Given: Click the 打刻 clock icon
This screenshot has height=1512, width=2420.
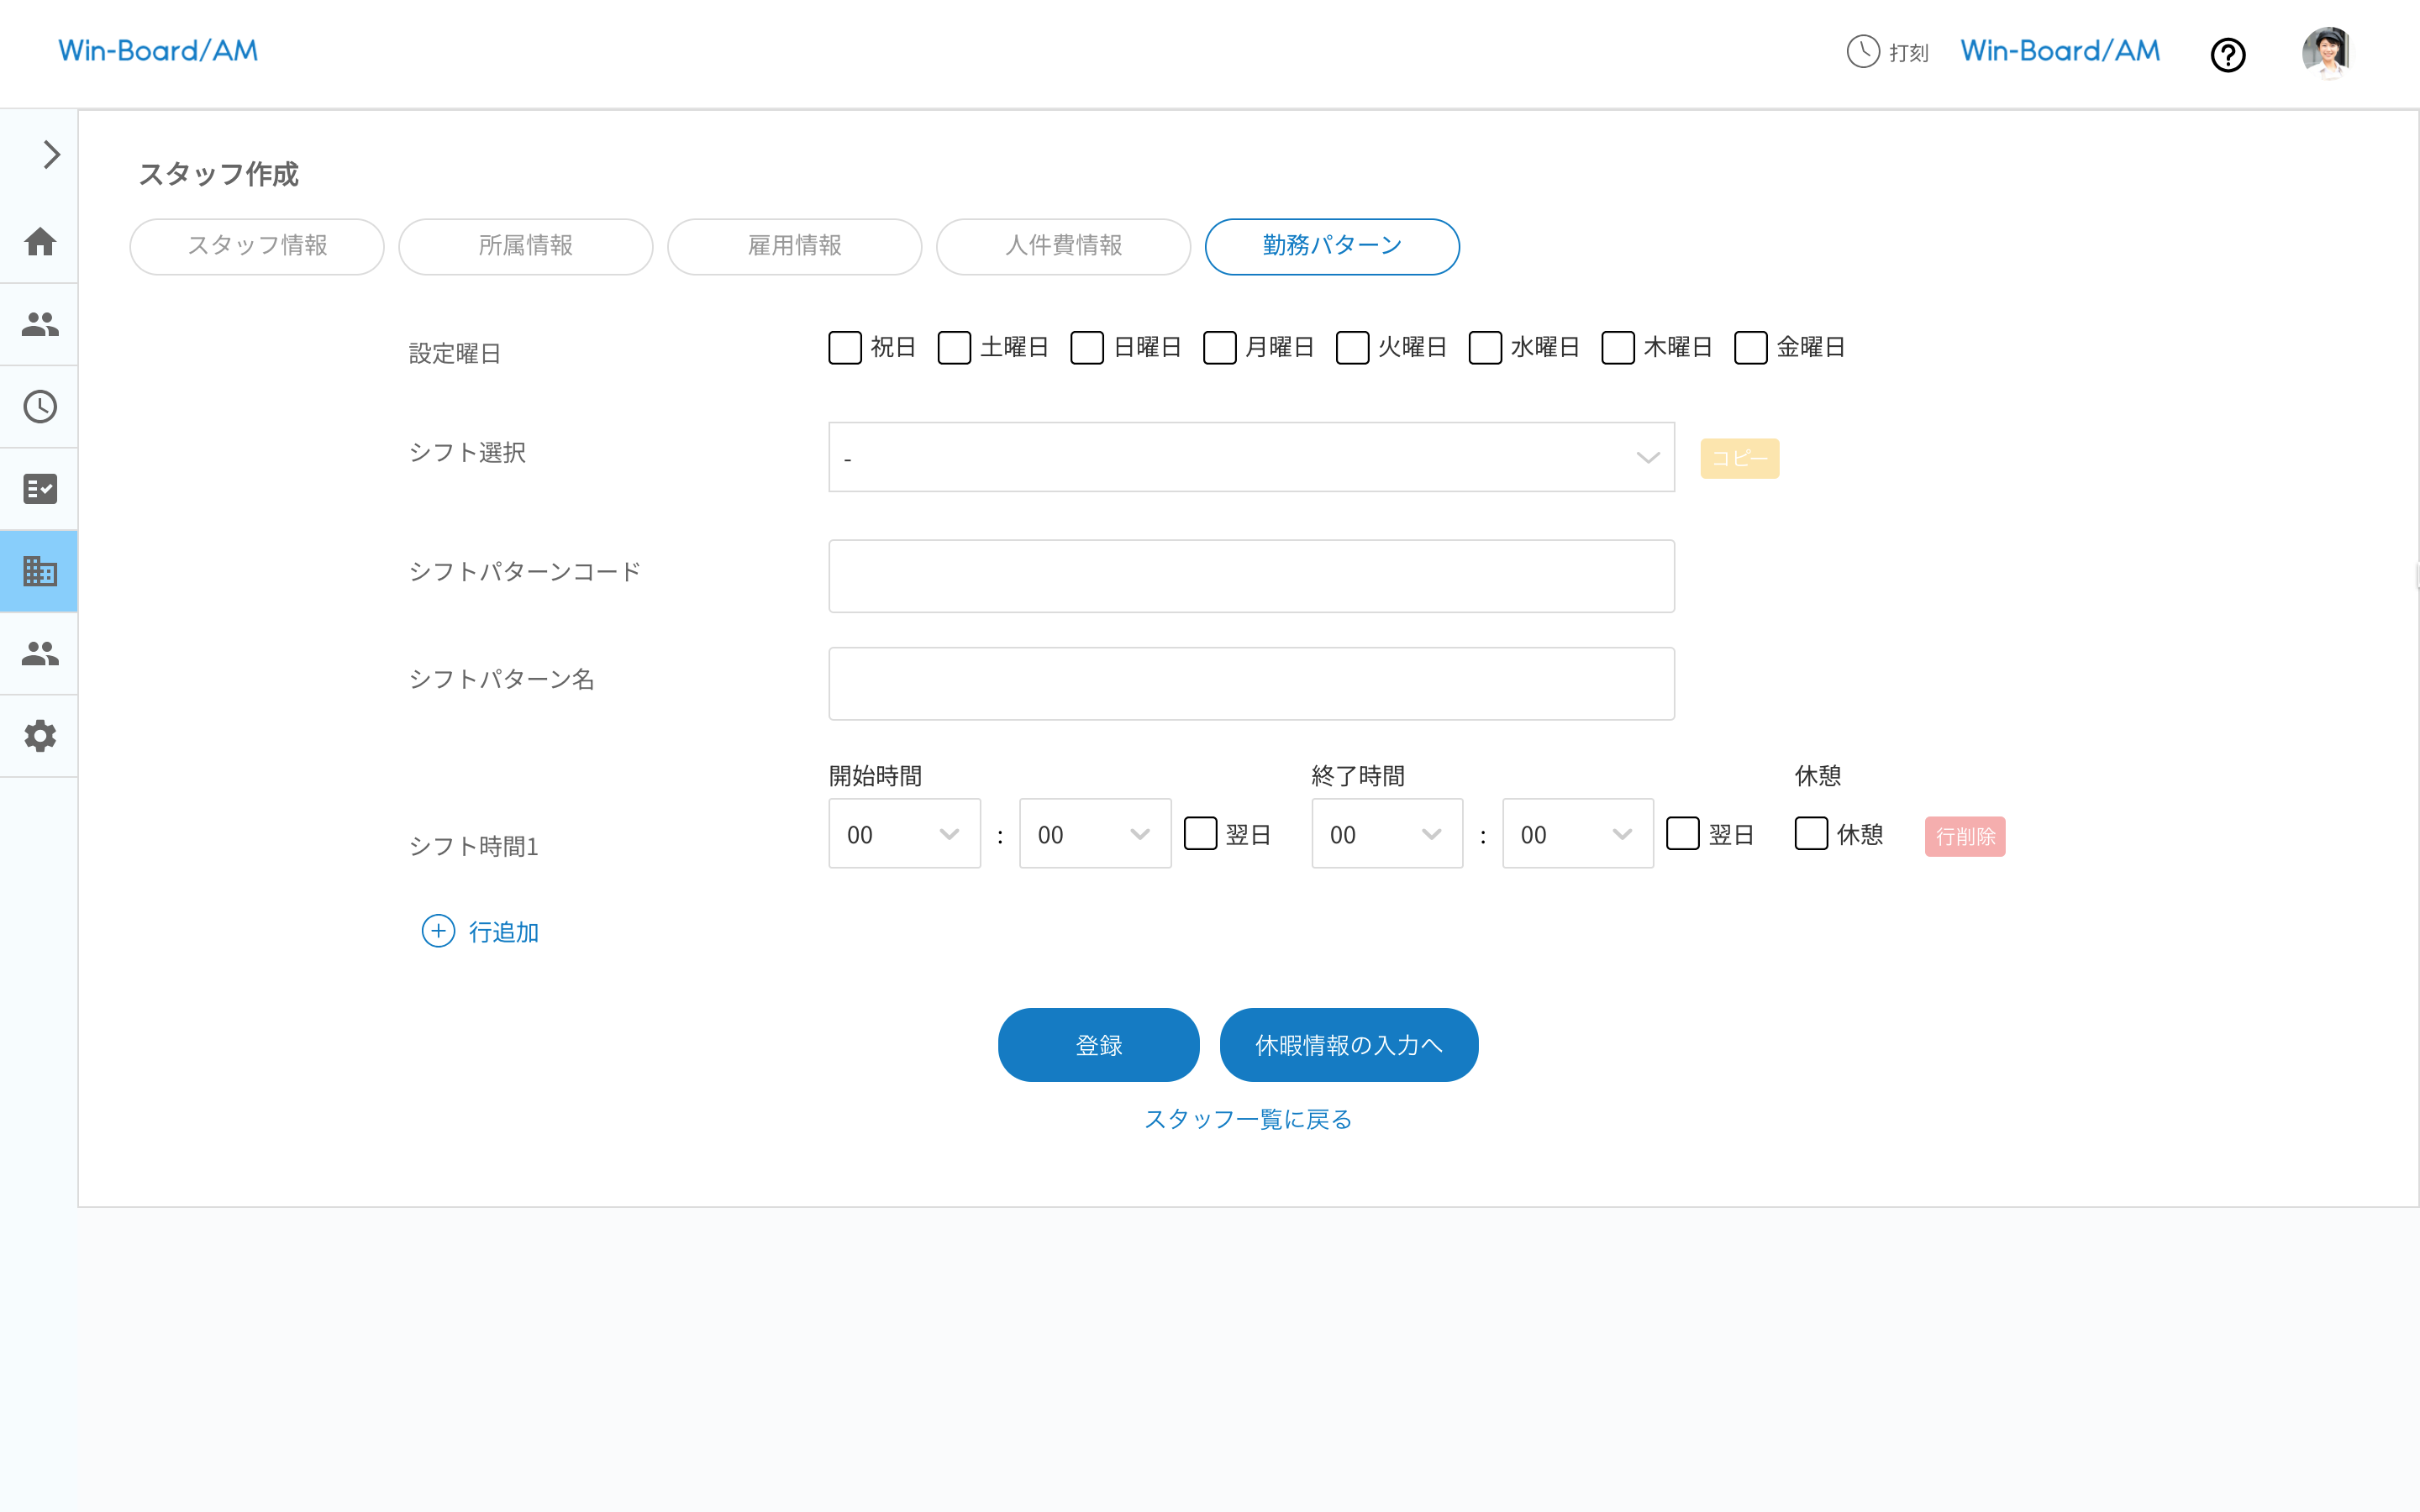Looking at the screenshot, I should click(x=1862, y=51).
